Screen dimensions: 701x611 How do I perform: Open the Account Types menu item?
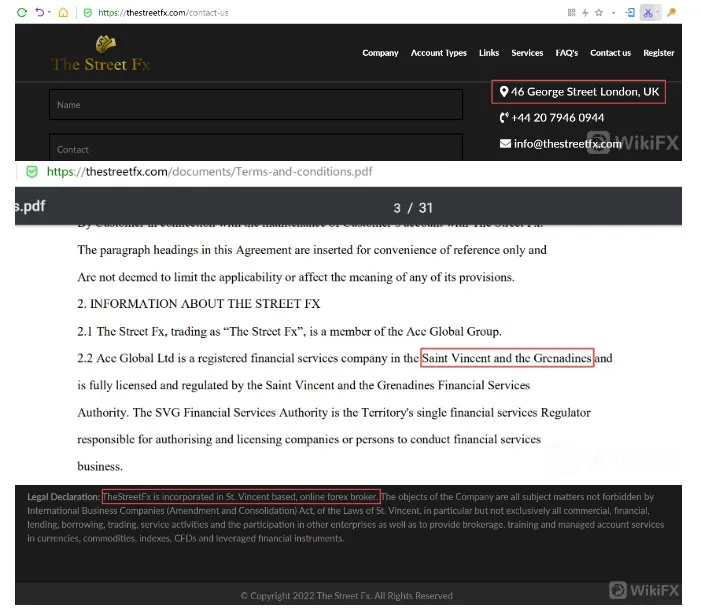tap(439, 53)
